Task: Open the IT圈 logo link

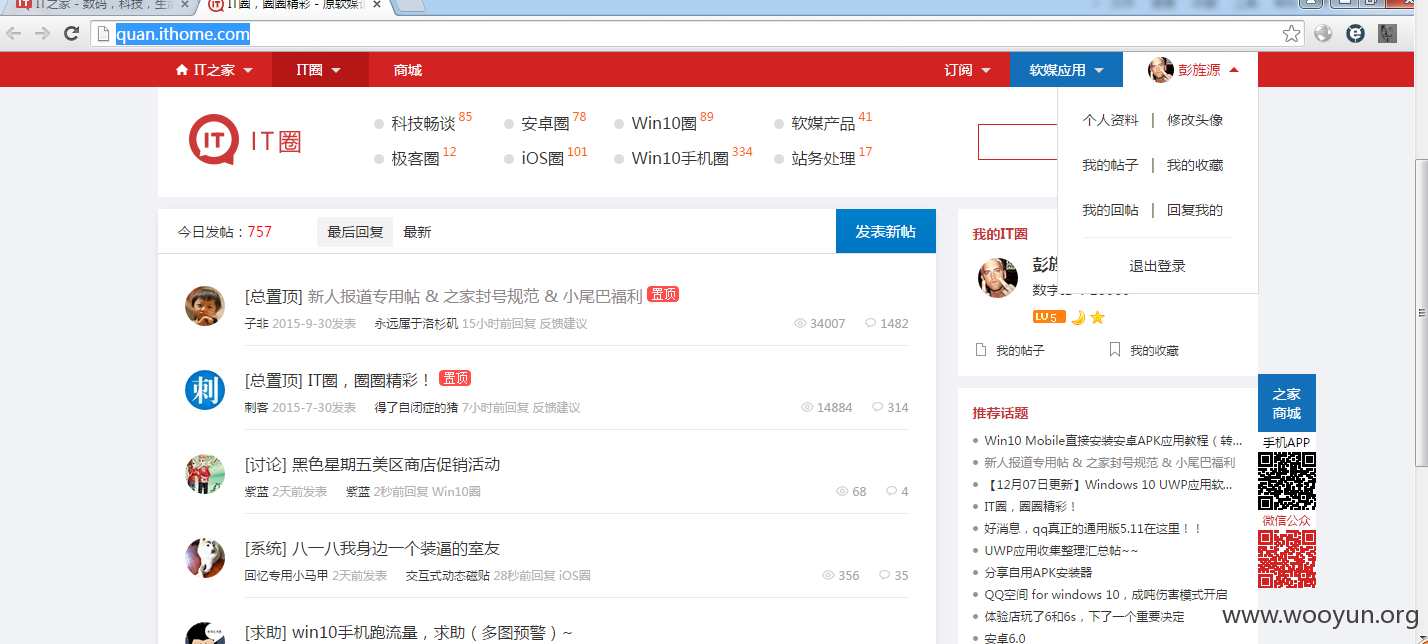Action: coord(245,141)
